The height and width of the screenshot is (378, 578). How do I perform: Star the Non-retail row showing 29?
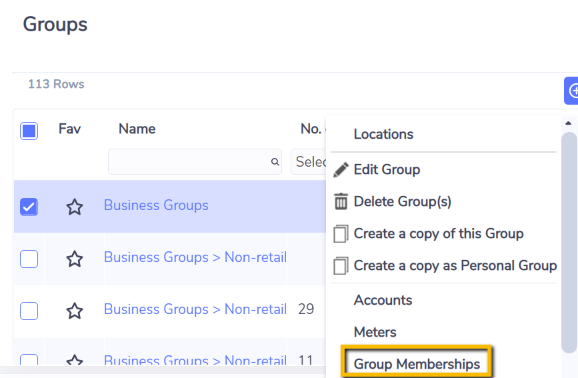74,311
